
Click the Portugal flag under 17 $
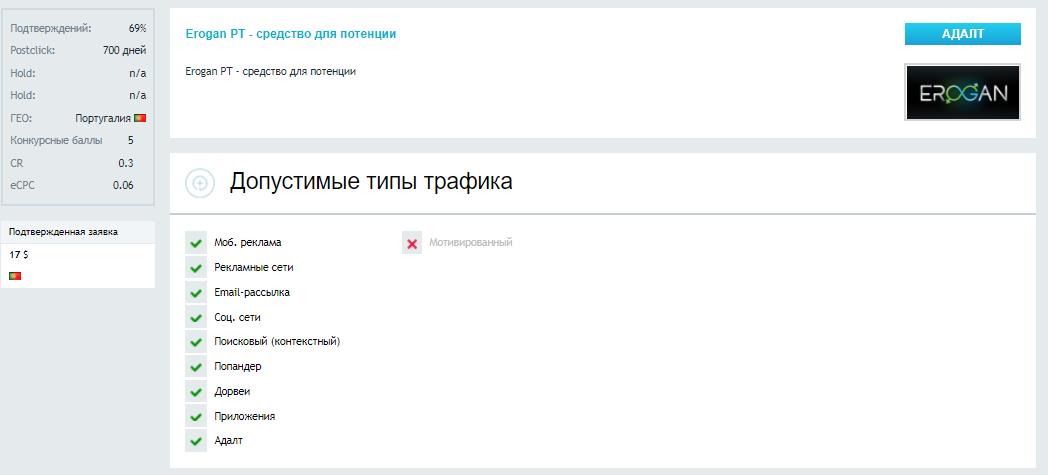click(15, 276)
